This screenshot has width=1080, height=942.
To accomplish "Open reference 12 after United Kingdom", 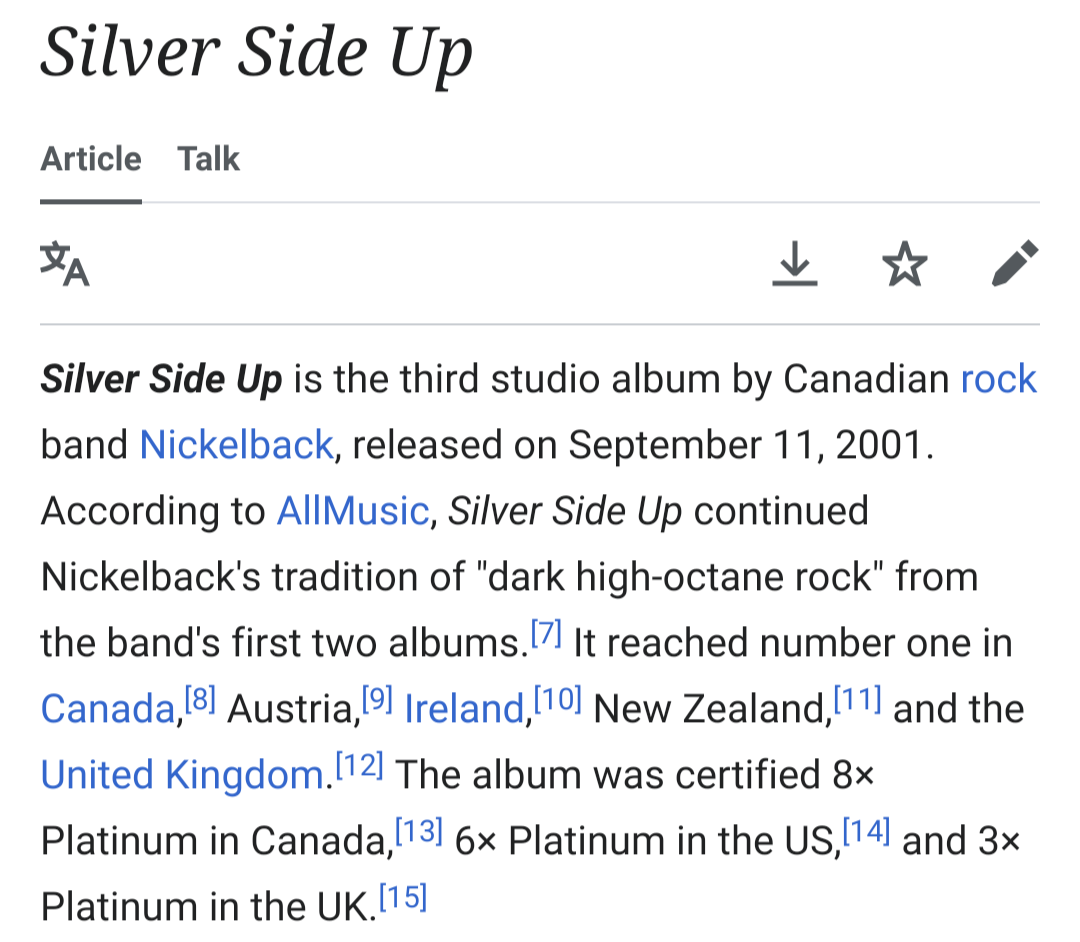I will (x=360, y=764).
